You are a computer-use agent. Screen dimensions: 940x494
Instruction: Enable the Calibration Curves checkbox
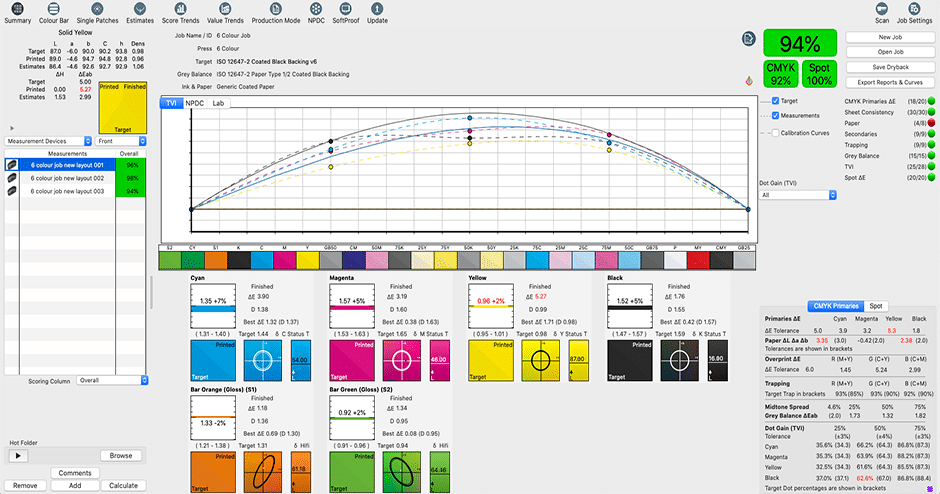[775, 132]
